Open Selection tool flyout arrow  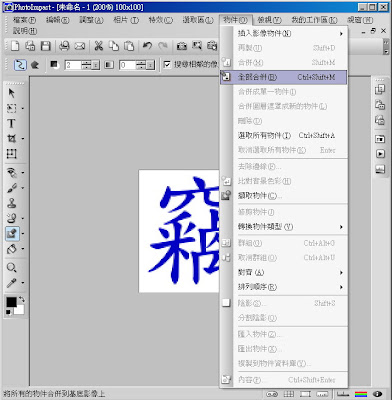(23, 108)
